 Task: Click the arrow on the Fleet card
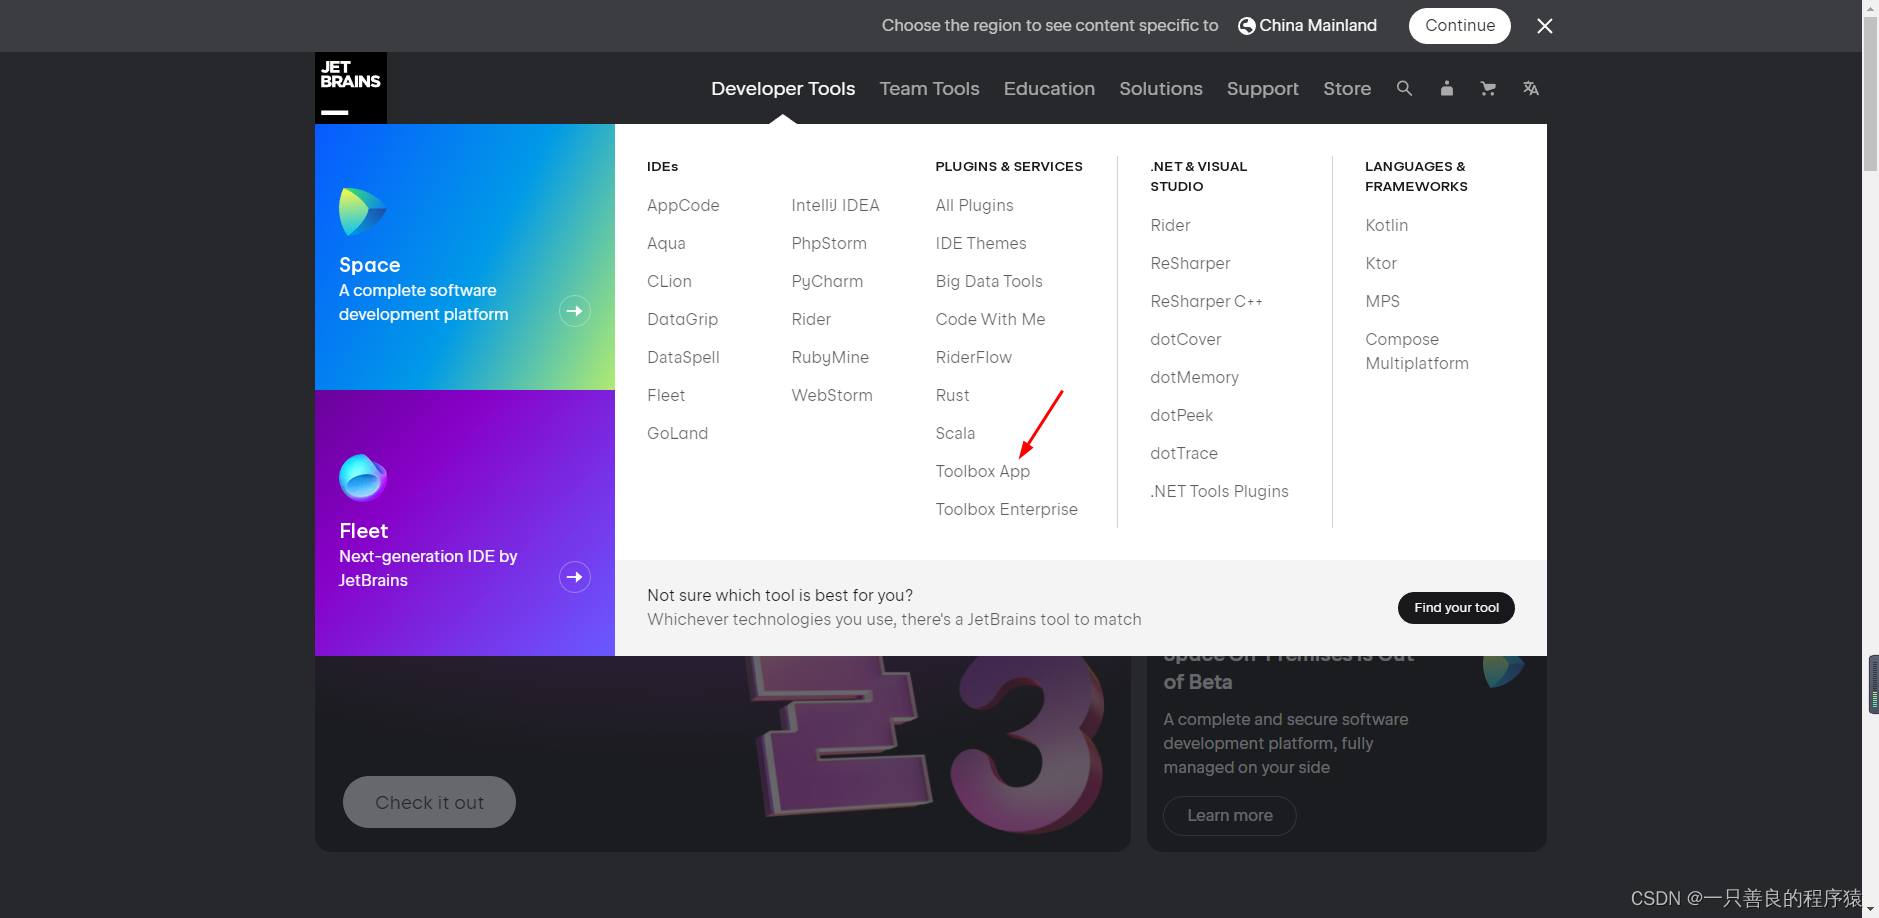click(575, 577)
